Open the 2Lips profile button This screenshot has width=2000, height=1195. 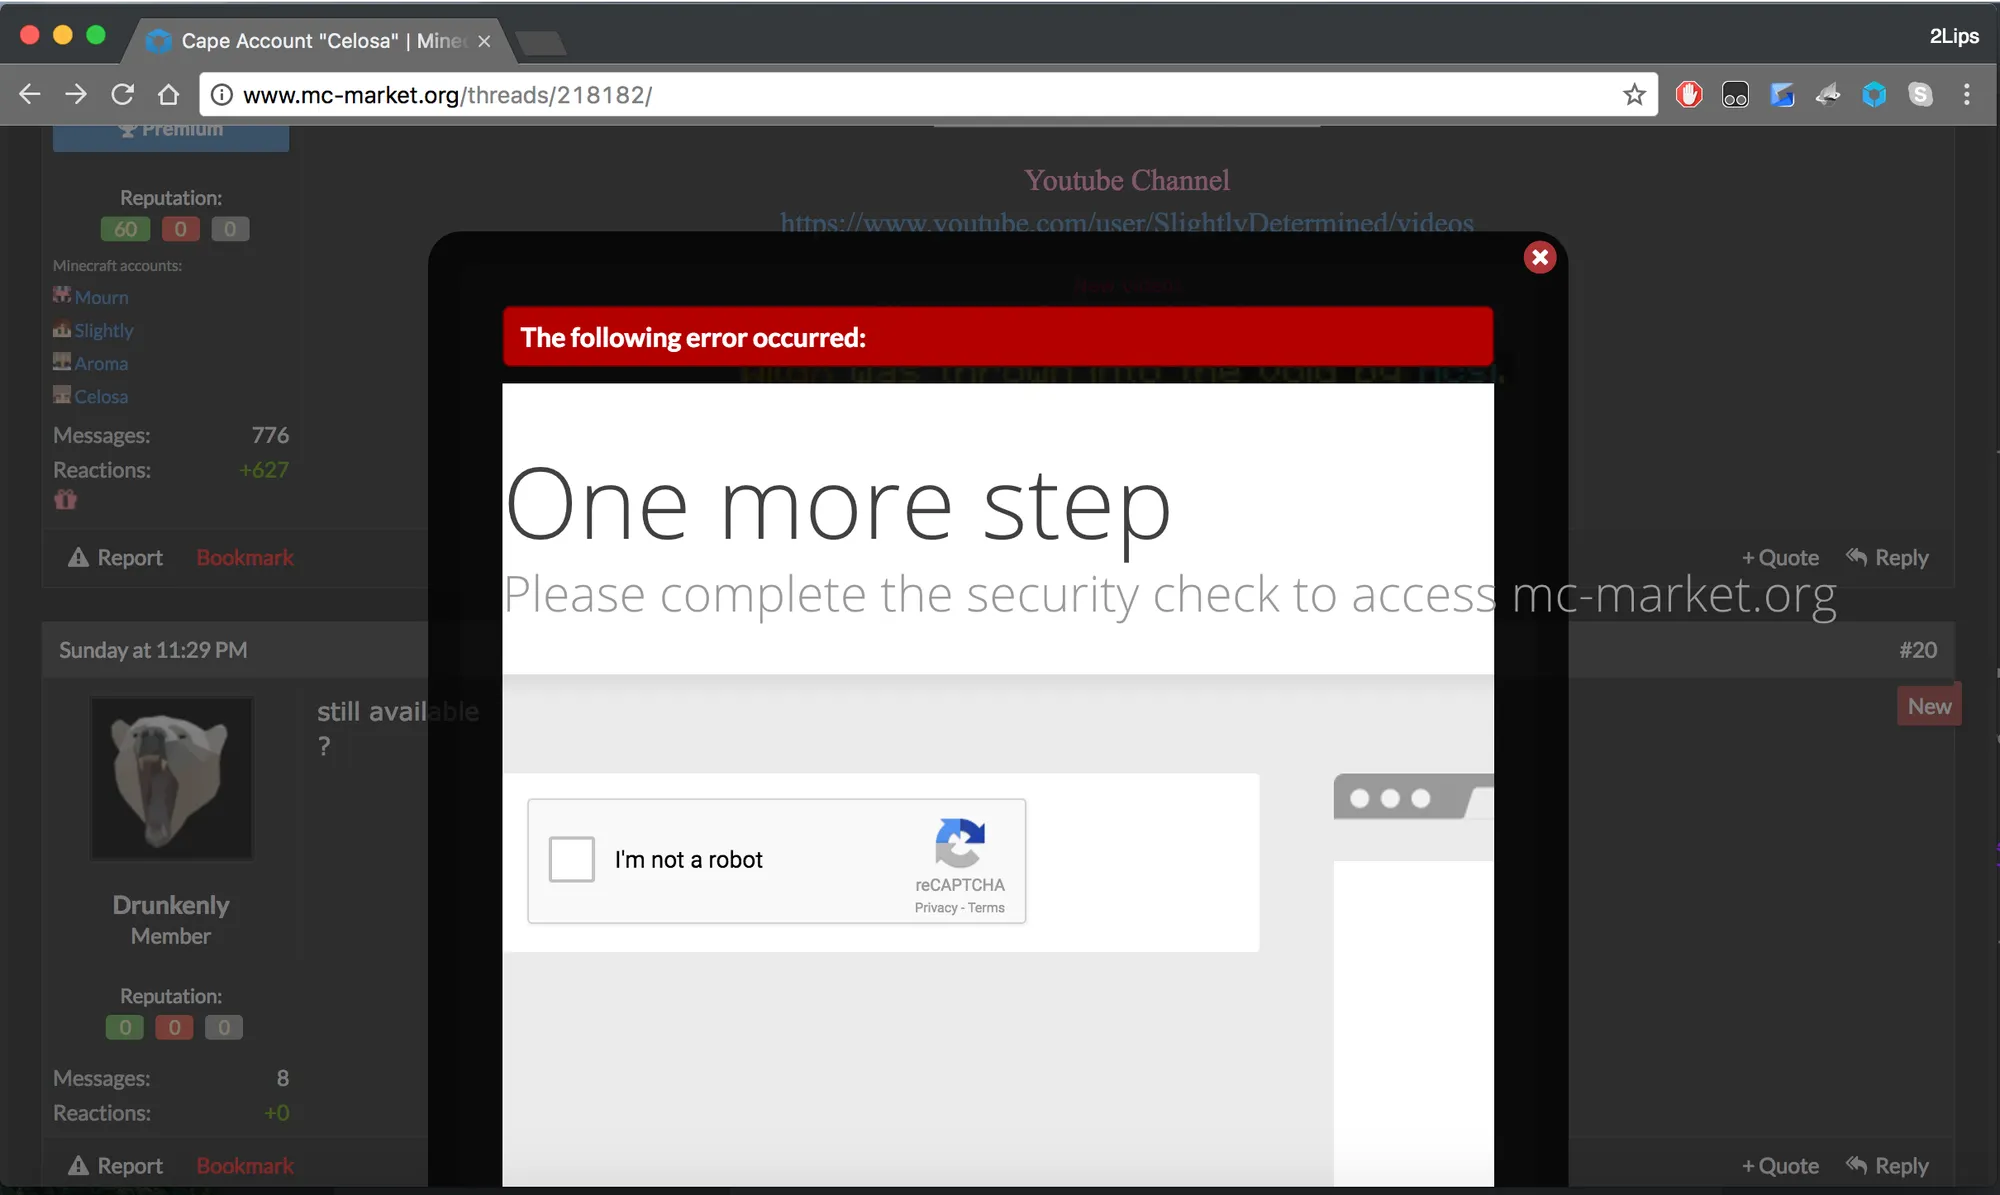1954,36
